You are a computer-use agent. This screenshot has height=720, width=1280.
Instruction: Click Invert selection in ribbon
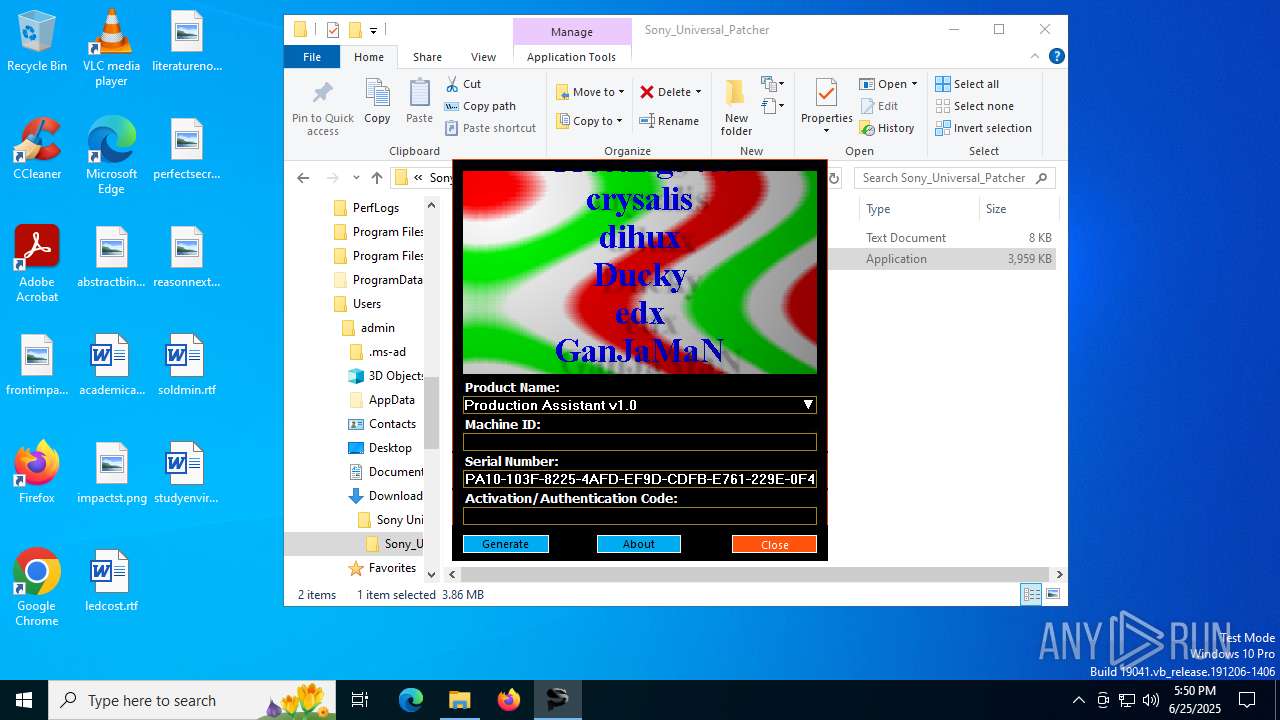click(983, 128)
